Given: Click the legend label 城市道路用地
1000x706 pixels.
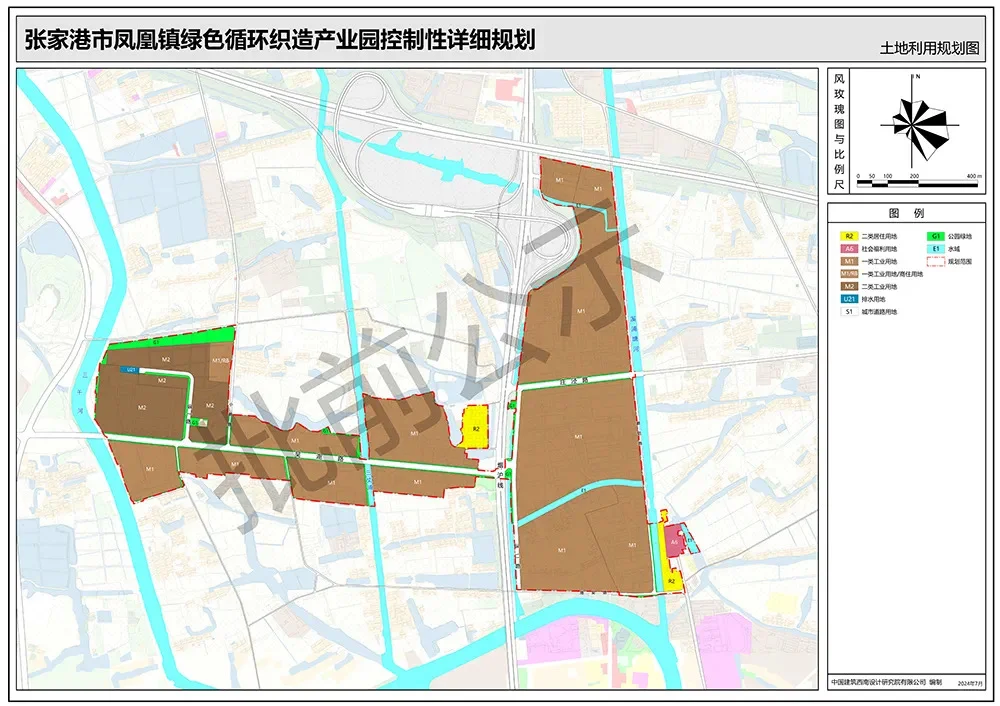Looking at the screenshot, I should [879, 312].
